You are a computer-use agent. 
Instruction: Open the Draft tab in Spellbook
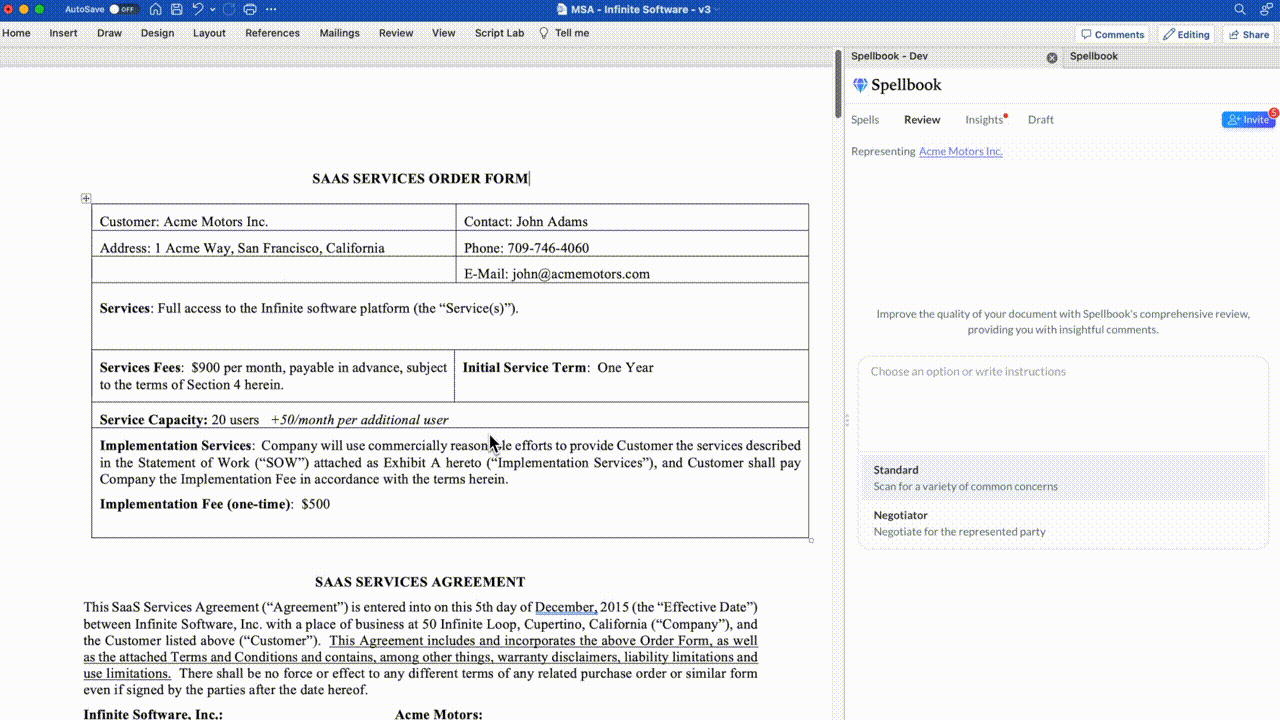[x=1041, y=119]
